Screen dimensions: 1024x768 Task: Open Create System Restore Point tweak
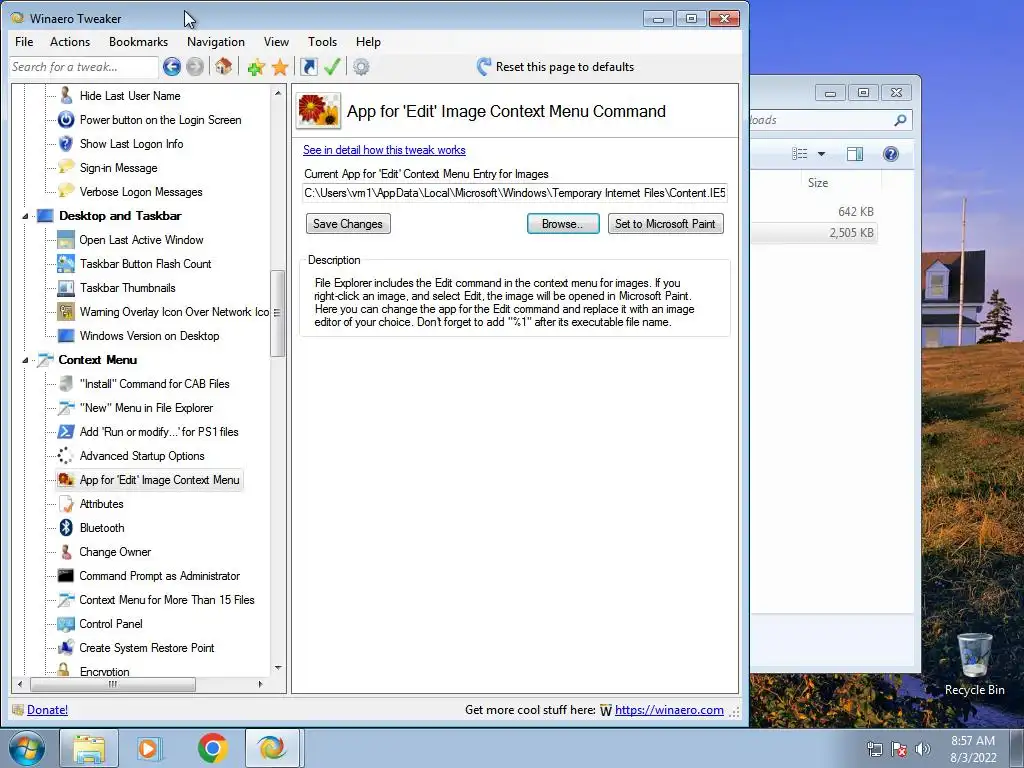pyautogui.click(x=147, y=648)
